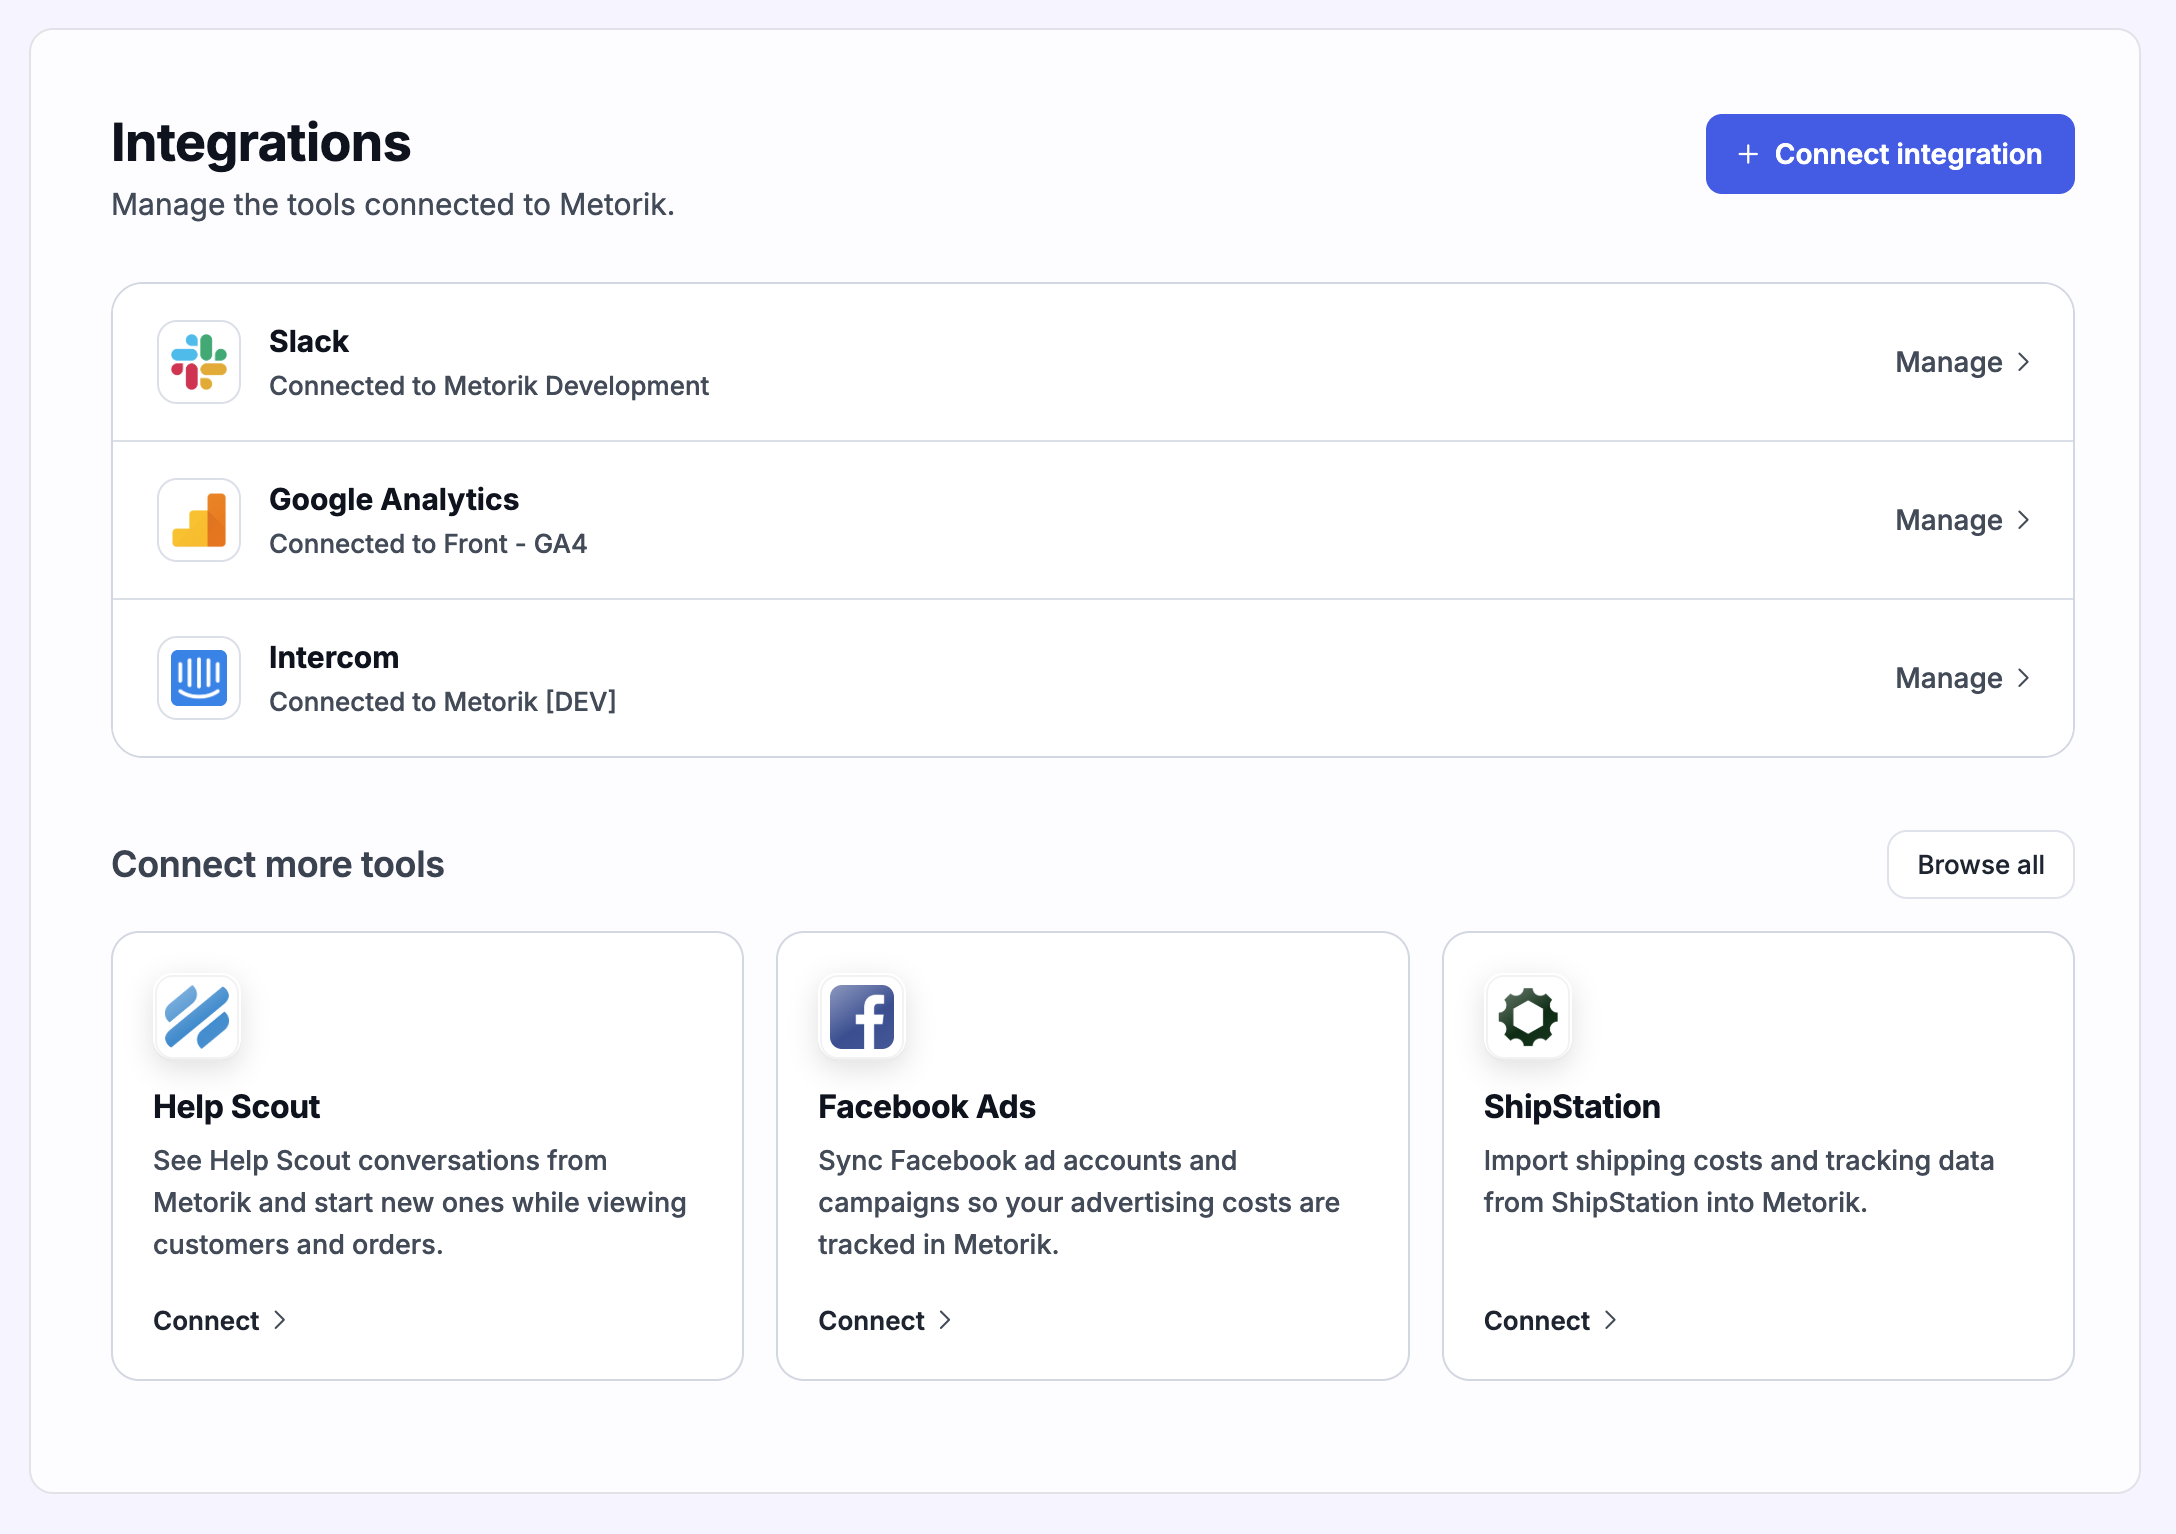
Task: Manage the Intercom integration
Action: coord(1962,678)
